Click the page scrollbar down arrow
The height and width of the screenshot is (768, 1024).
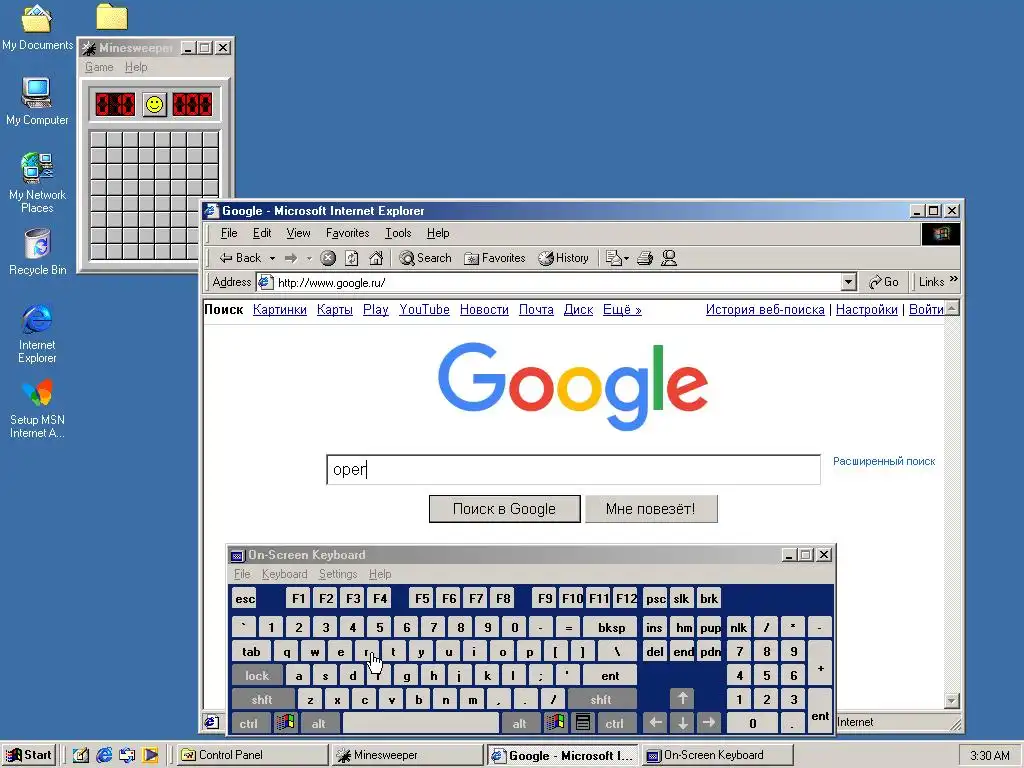click(x=952, y=701)
